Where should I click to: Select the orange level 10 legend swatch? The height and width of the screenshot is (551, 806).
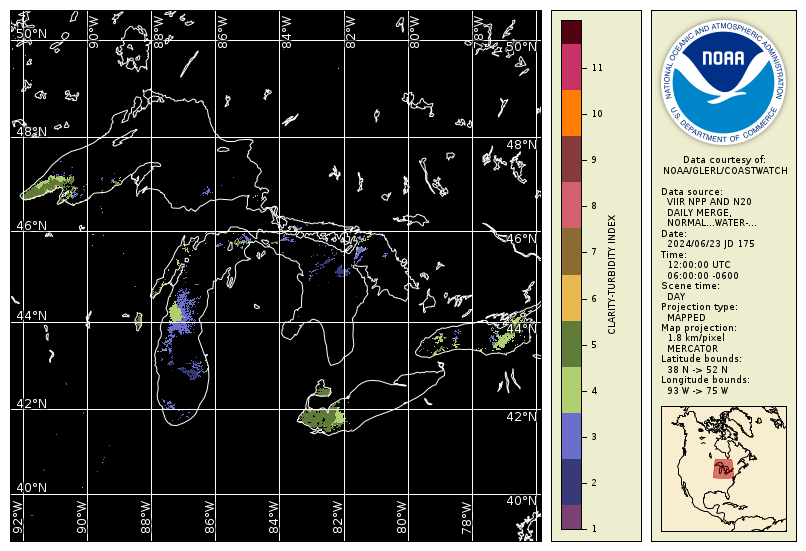pos(571,113)
